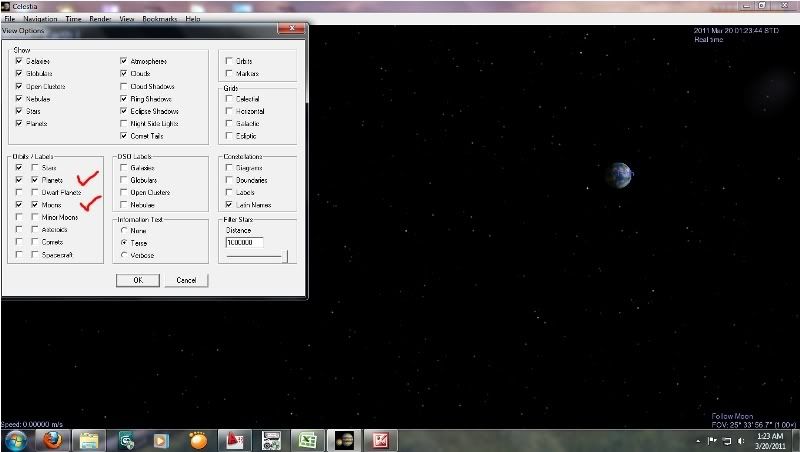Open the View menu
This screenshot has height=452, width=800.
[127, 18]
